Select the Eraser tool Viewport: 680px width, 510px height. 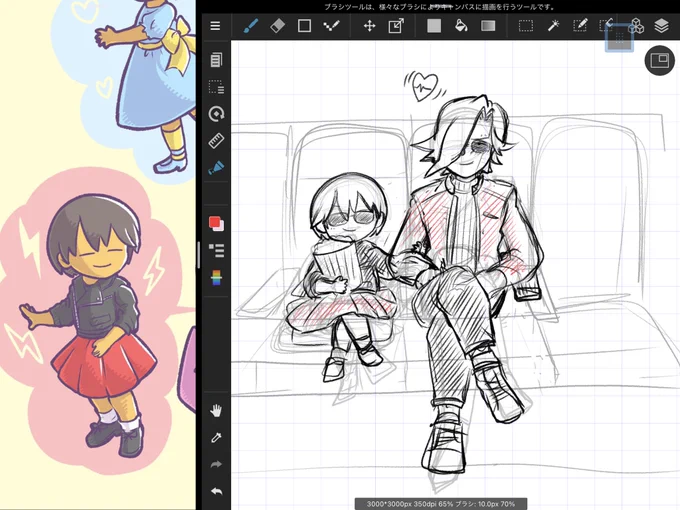278,26
